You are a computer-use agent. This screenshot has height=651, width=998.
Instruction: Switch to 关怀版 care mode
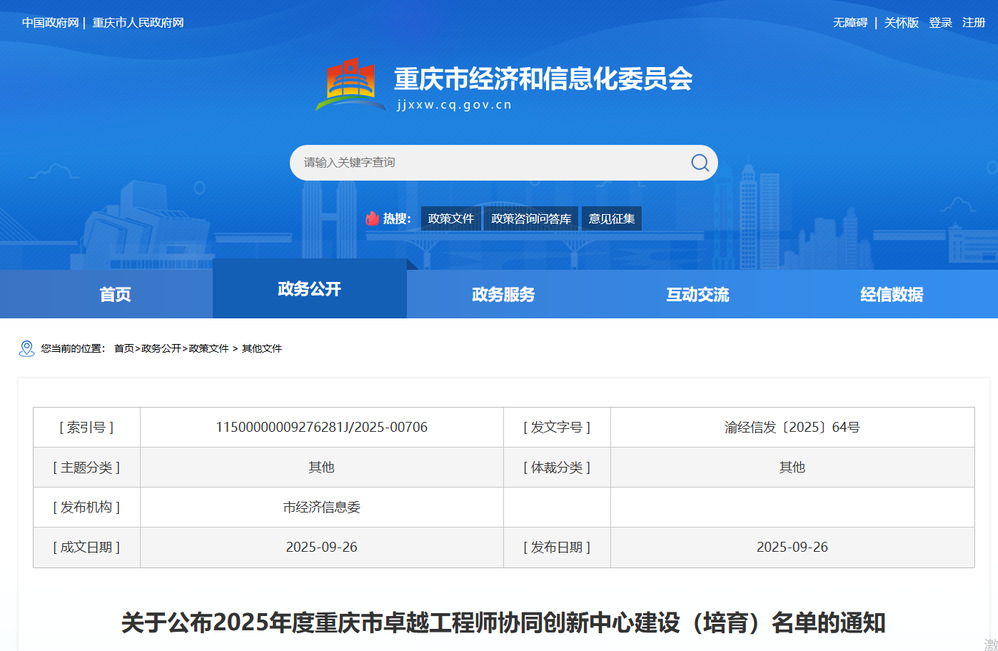[x=901, y=22]
